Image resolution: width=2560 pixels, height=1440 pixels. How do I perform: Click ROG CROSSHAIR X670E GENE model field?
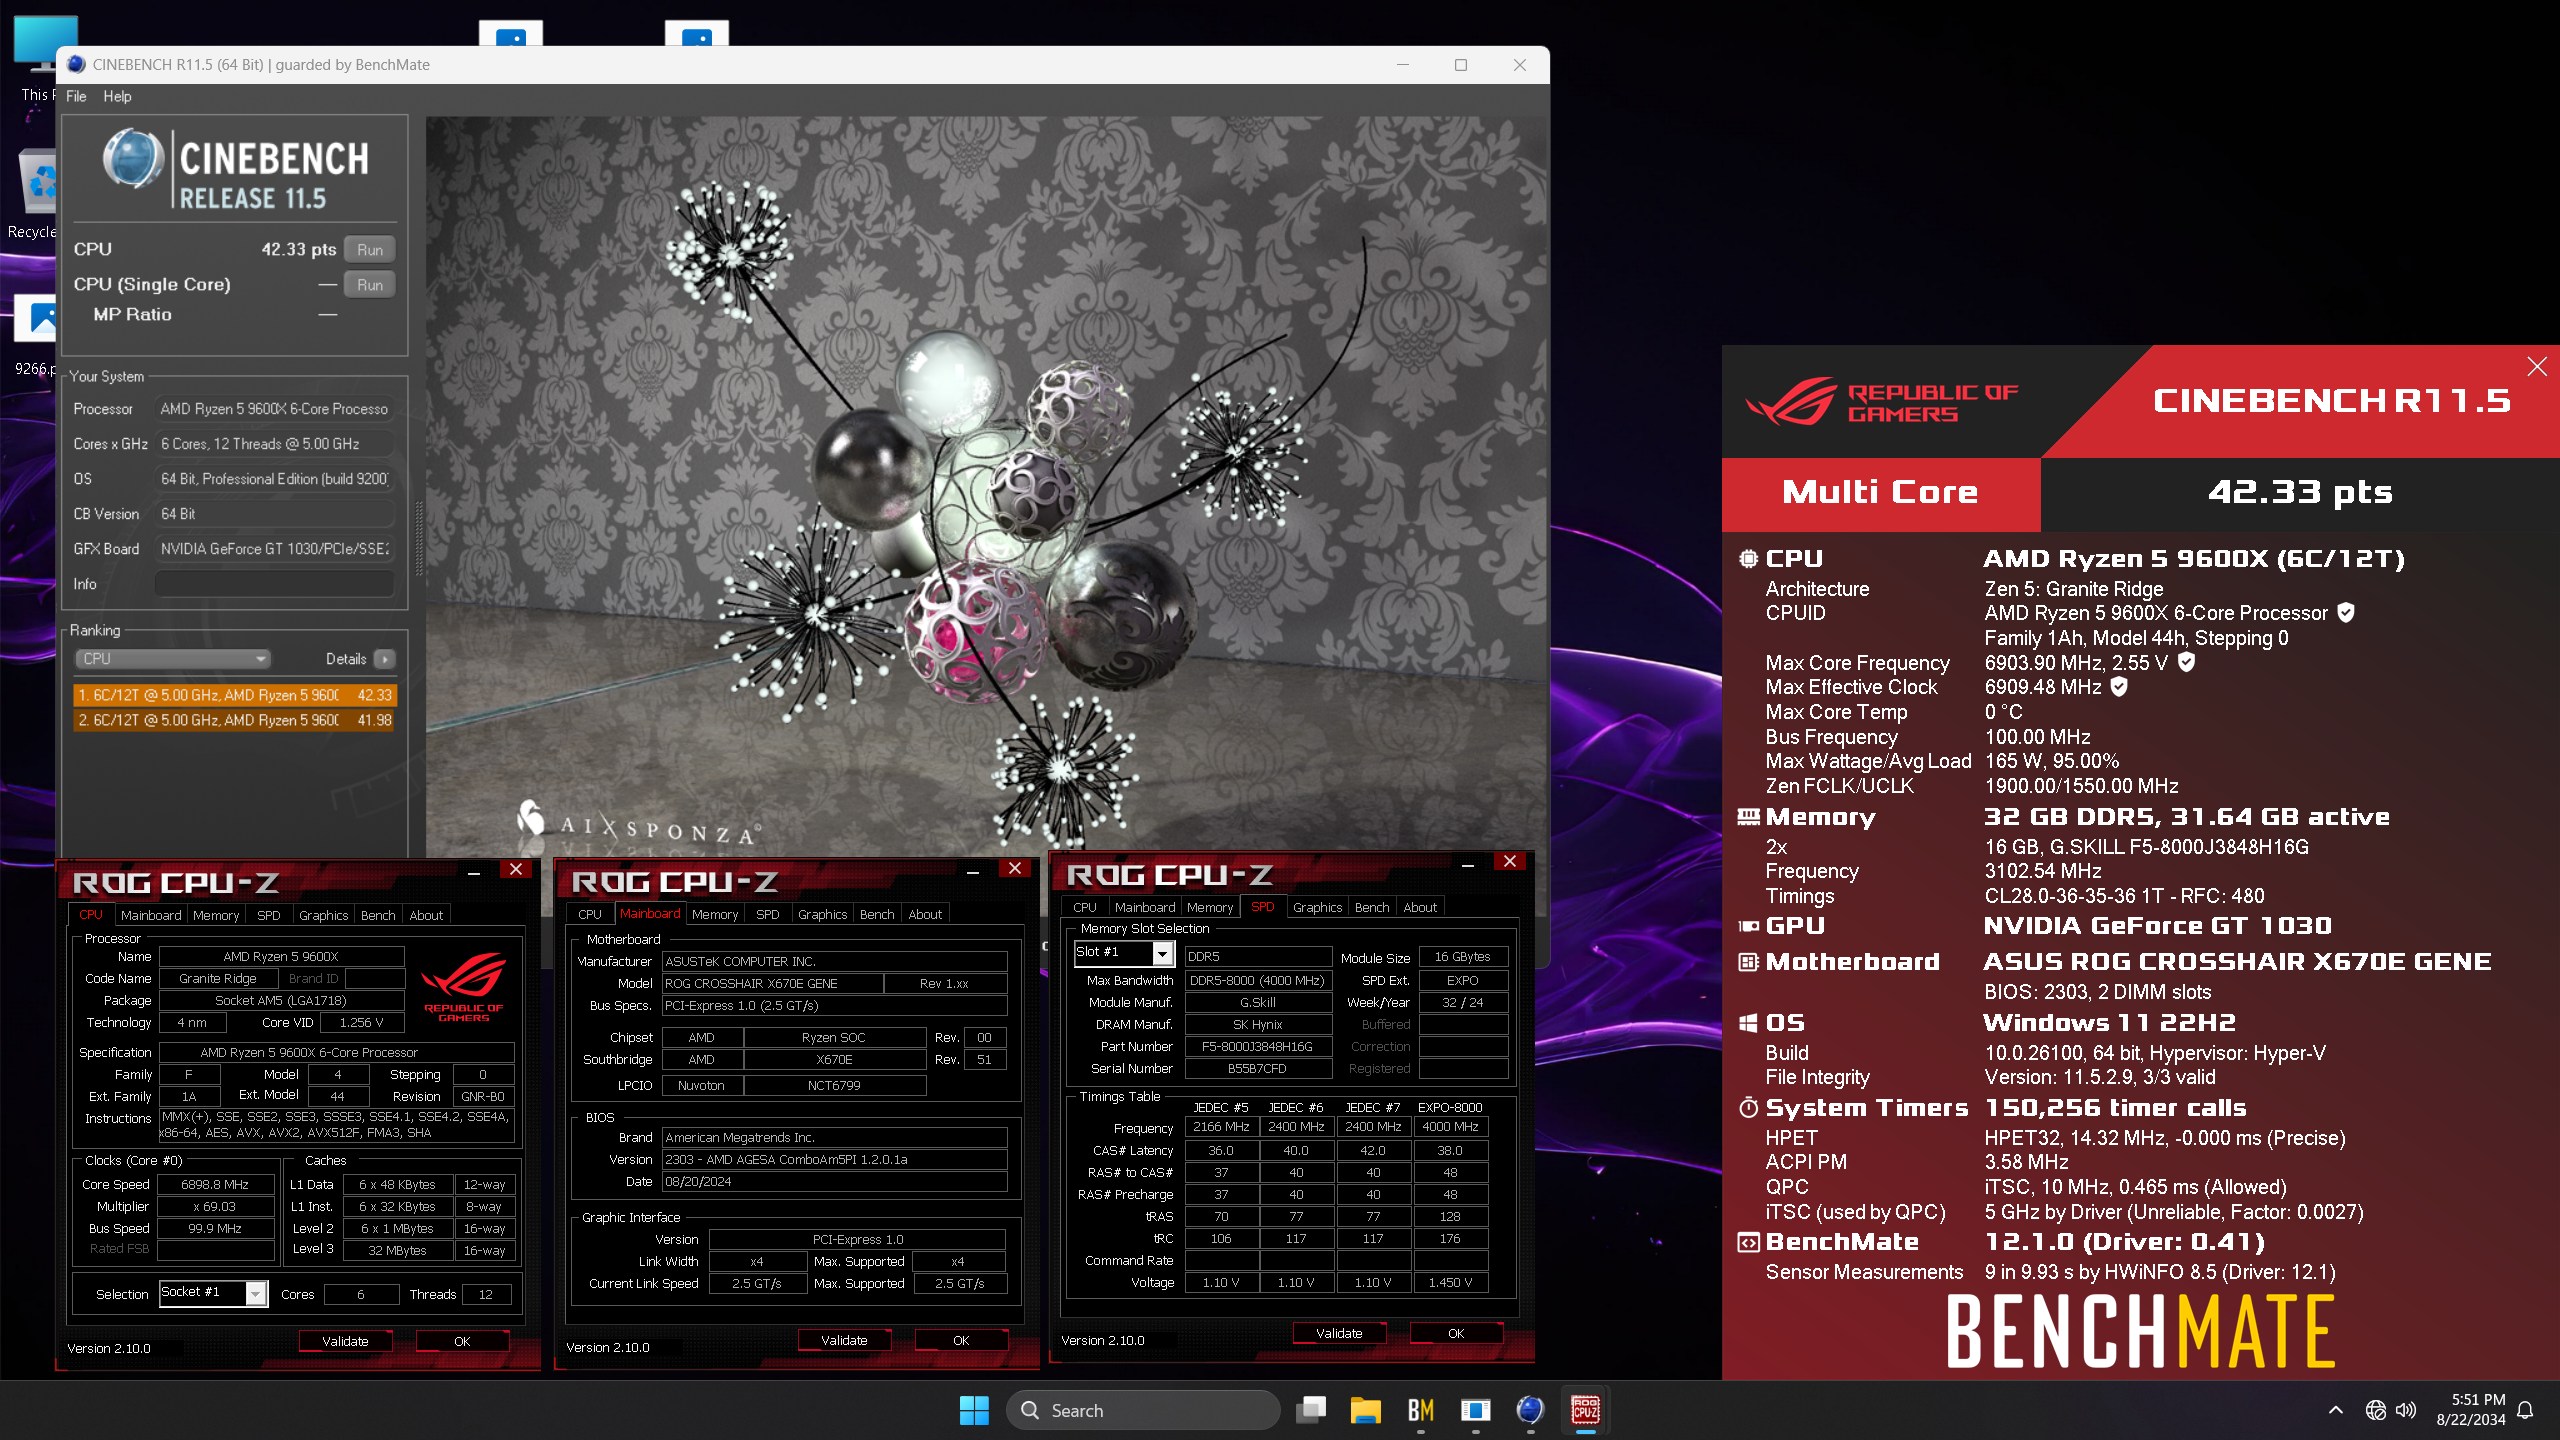coord(772,984)
